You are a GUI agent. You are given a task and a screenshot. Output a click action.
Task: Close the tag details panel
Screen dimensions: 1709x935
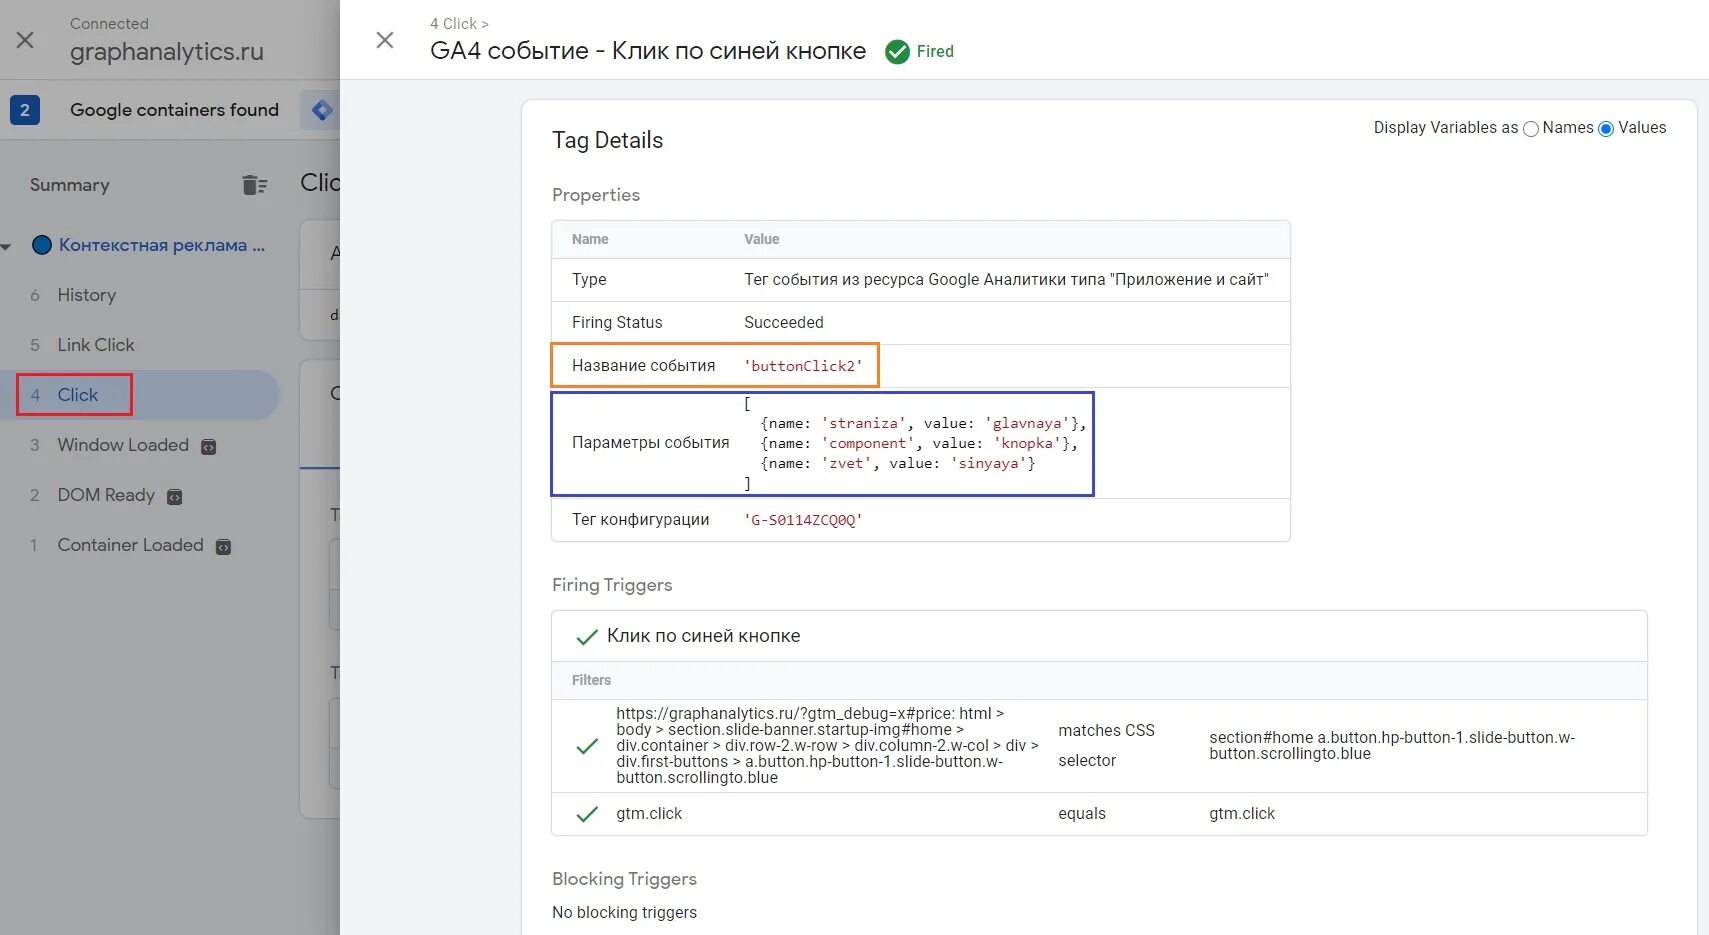(385, 40)
